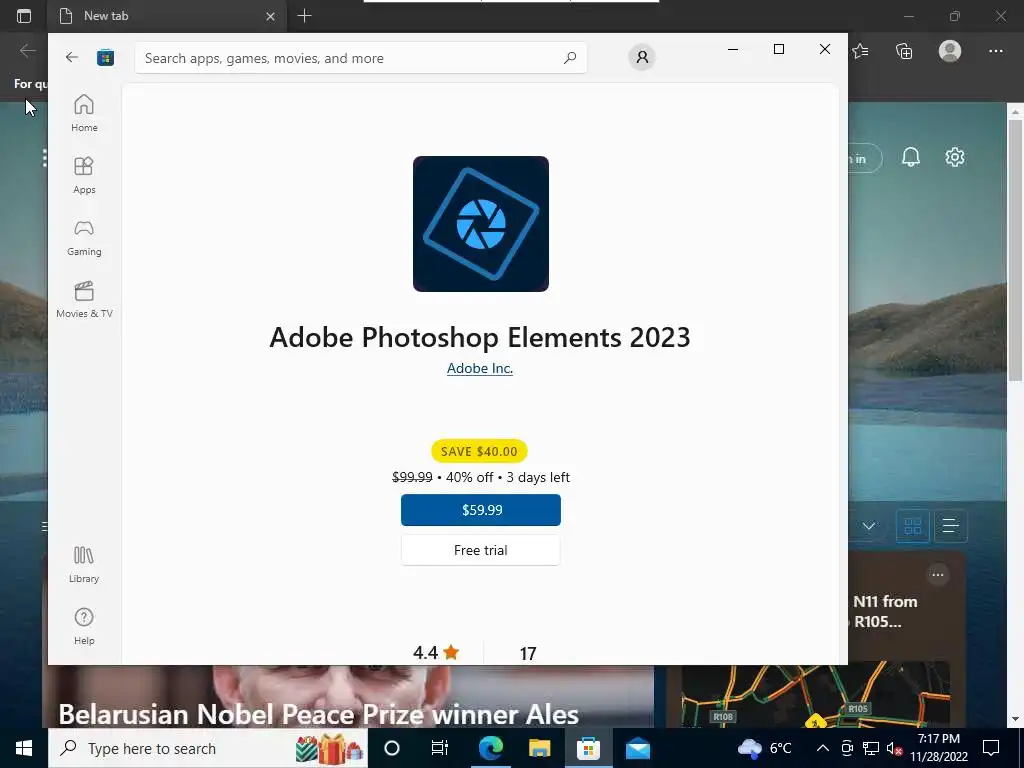1024x768 pixels.
Task: Open Edge settings and more menu
Action: [x=996, y=51]
